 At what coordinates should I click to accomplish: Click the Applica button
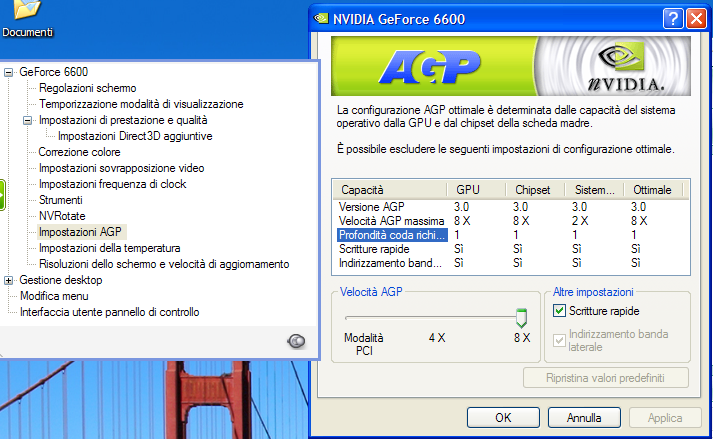click(x=665, y=418)
